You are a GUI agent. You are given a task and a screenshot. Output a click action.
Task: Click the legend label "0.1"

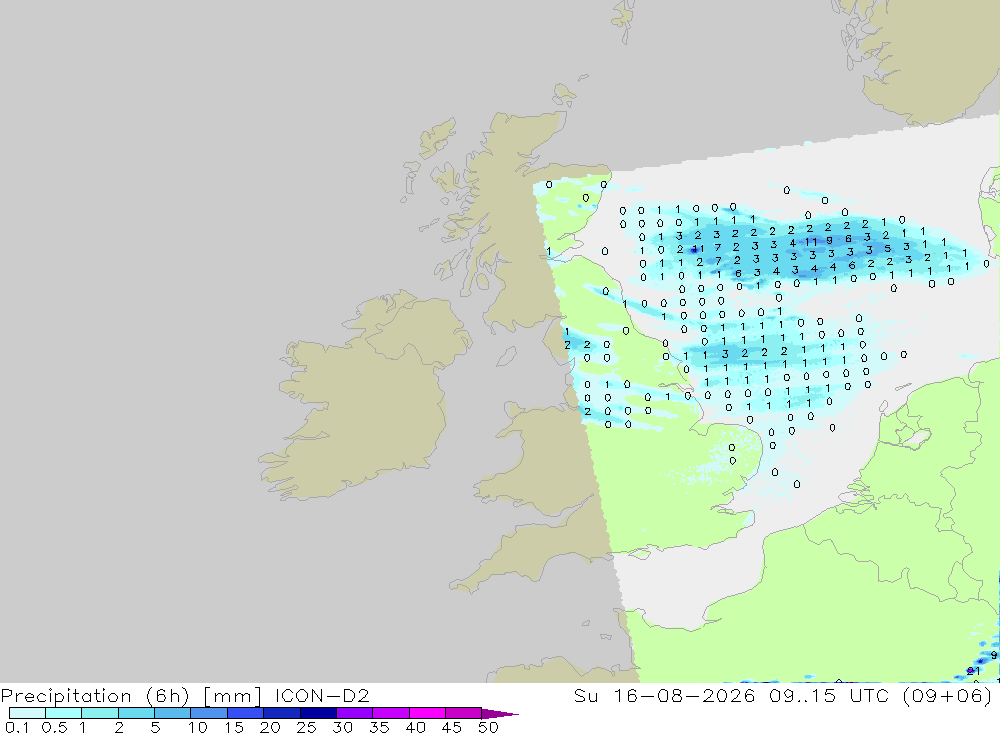coord(17,727)
